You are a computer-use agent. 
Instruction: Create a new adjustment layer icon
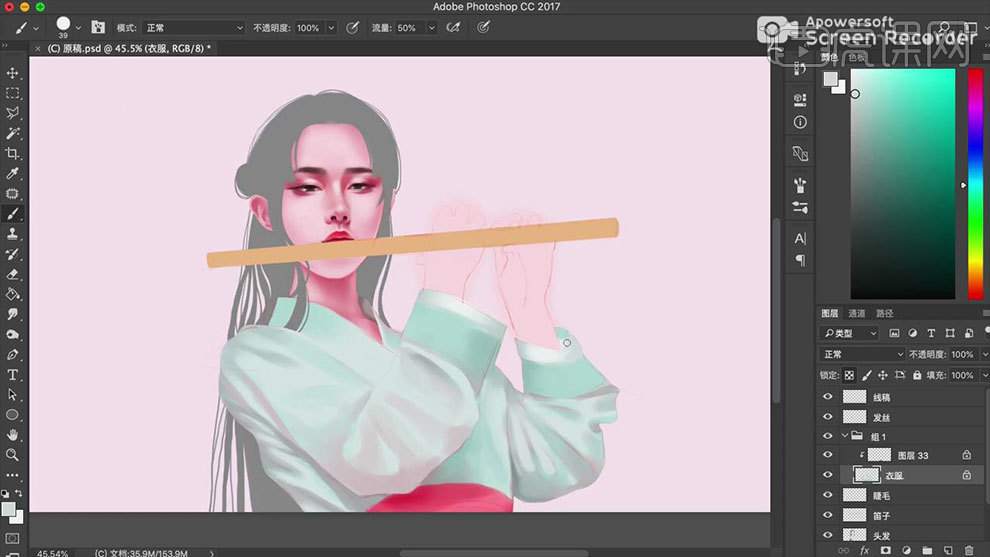pyautogui.click(x=906, y=551)
